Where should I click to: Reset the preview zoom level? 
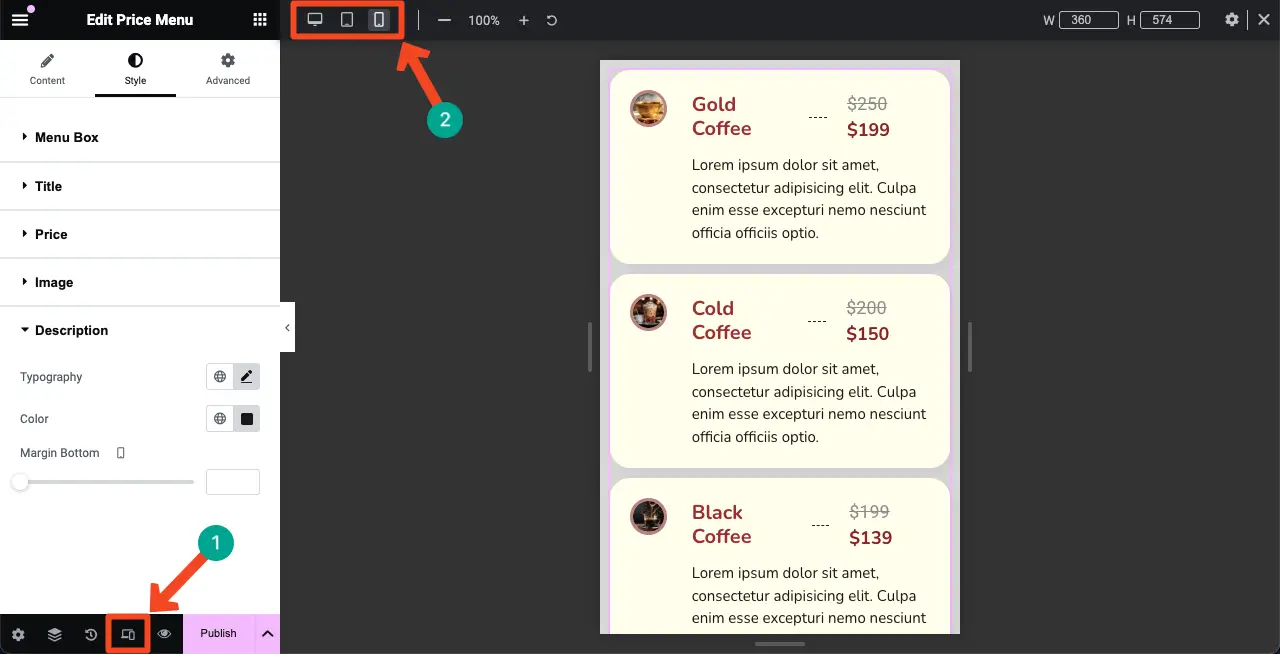tap(552, 20)
